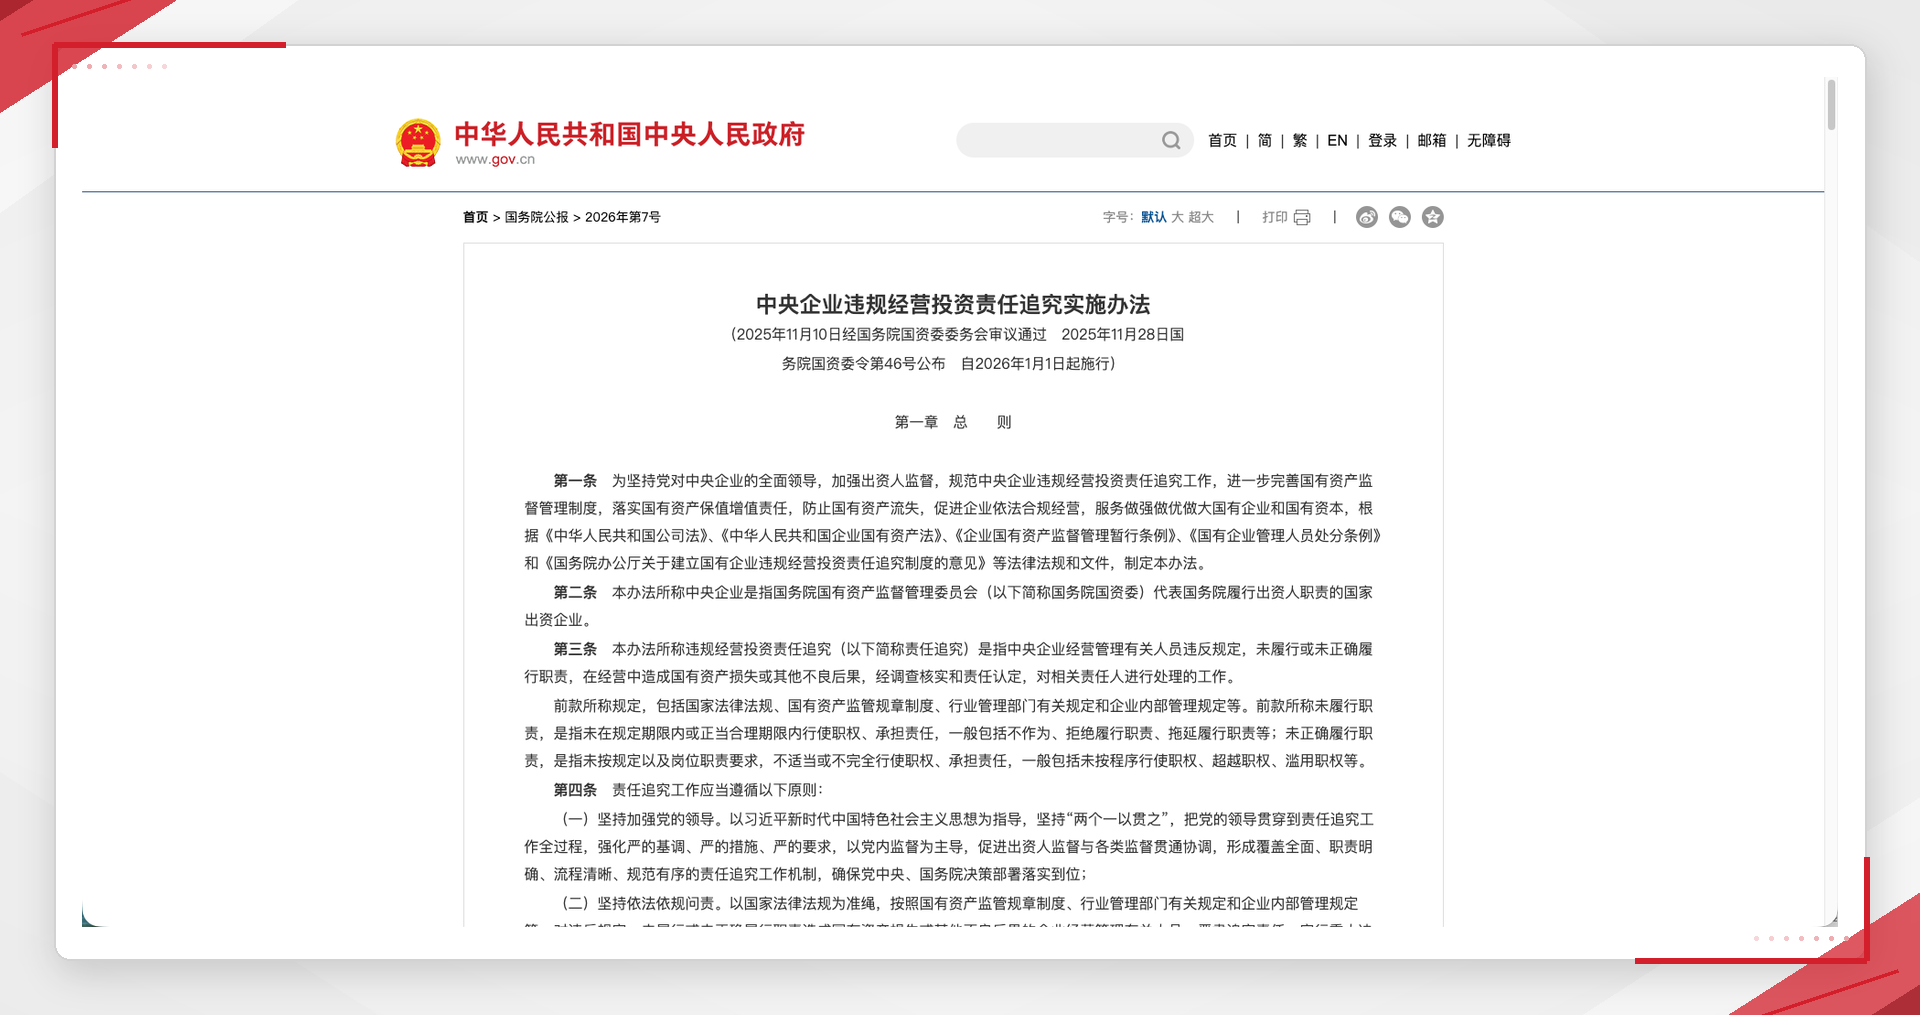The width and height of the screenshot is (1920, 1015).
Task: Click the 第三条 article heading
Action: [575, 649]
